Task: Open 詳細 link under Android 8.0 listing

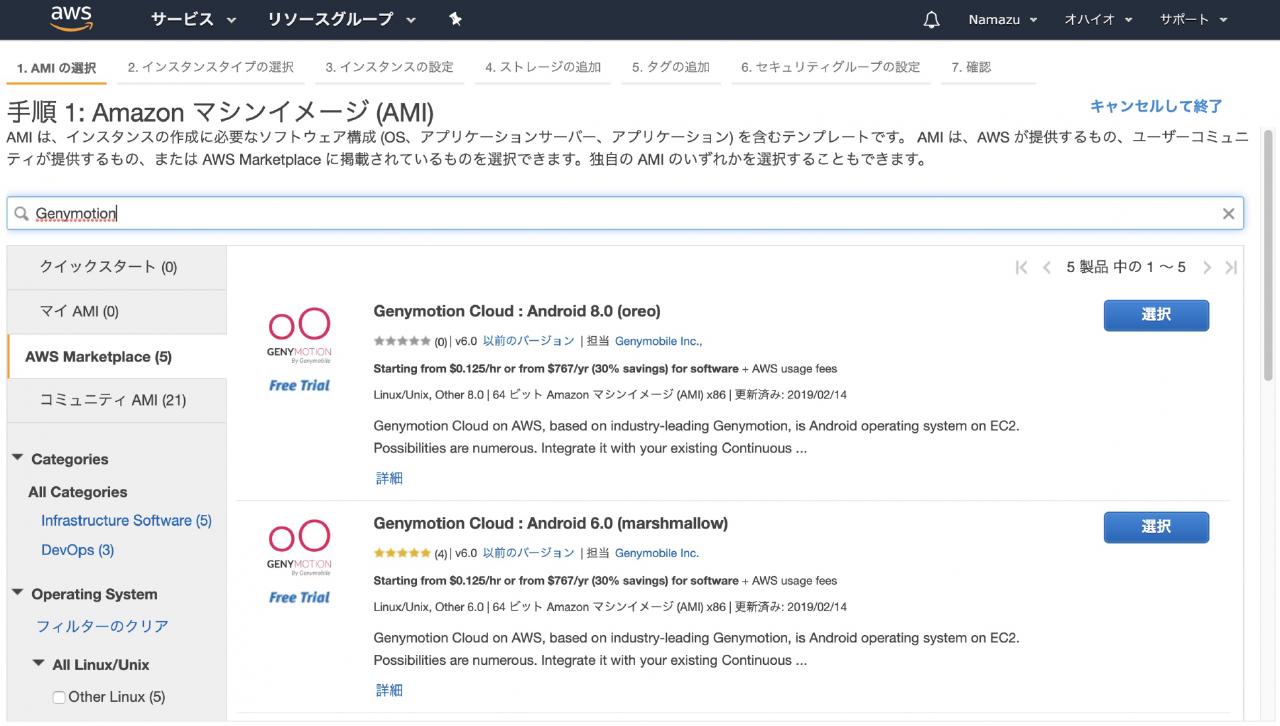Action: pos(389,478)
